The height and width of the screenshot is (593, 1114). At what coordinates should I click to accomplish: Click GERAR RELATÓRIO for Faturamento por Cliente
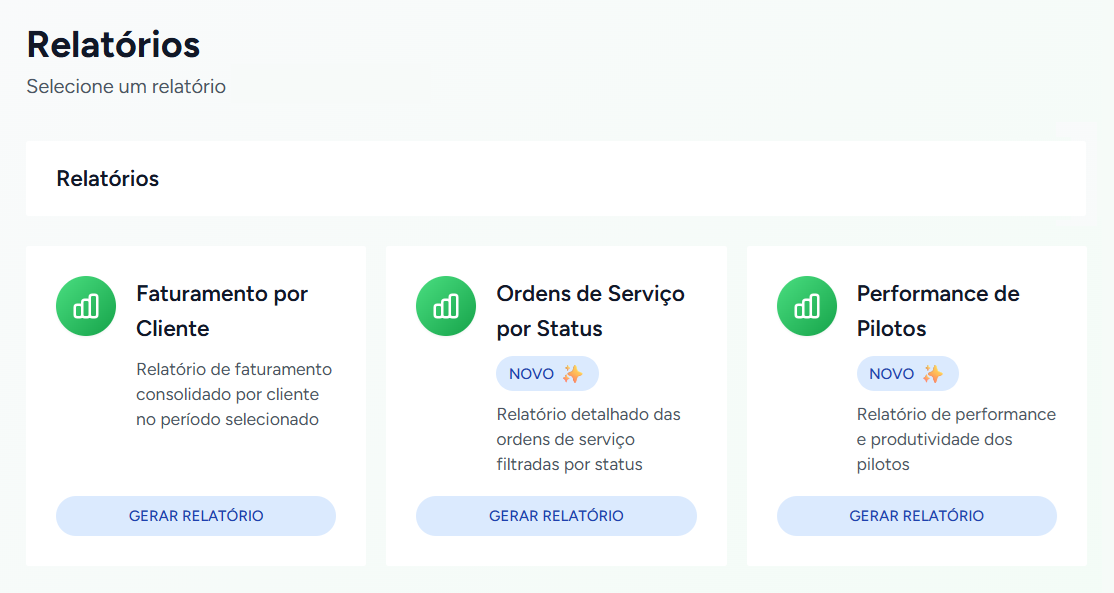coord(195,515)
